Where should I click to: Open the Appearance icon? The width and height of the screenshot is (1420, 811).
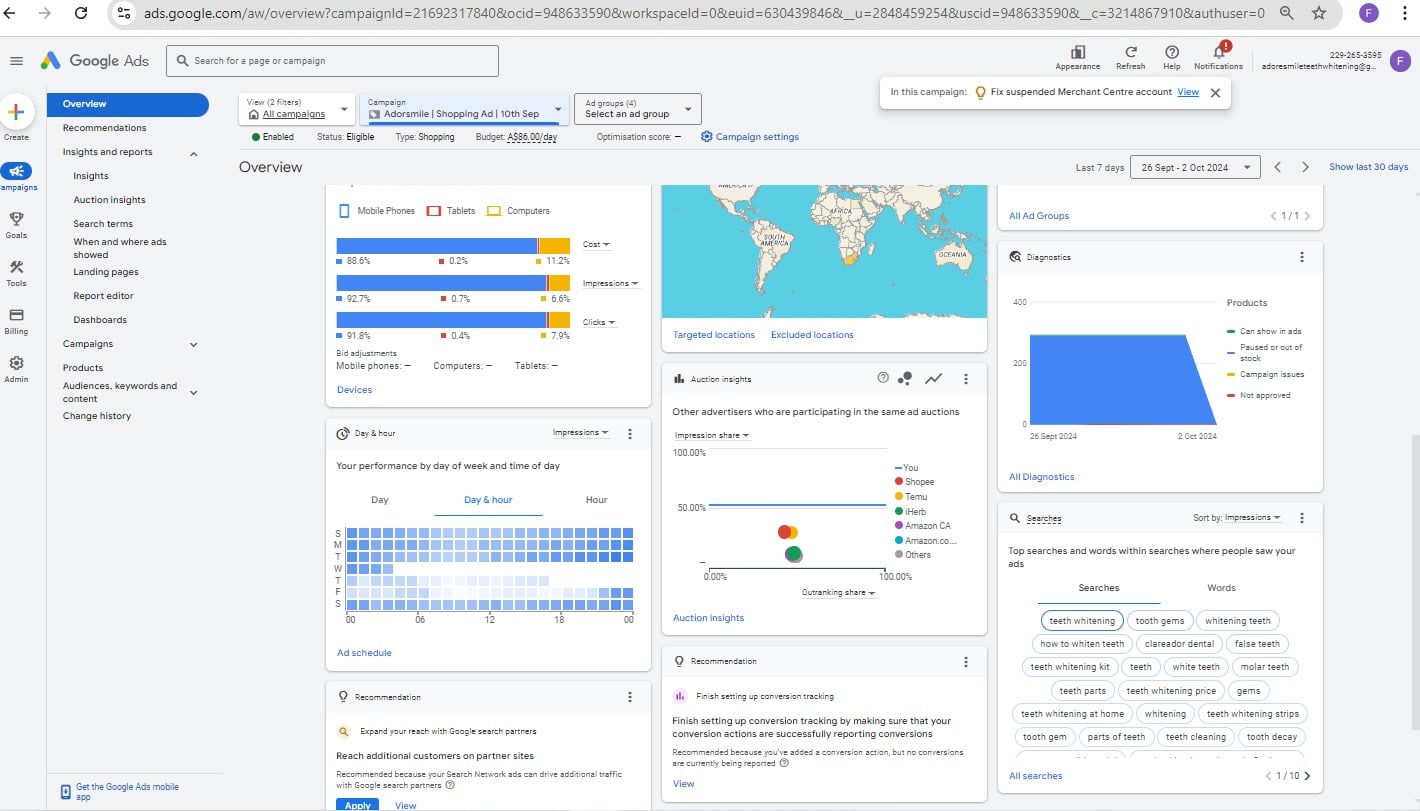1077,53
